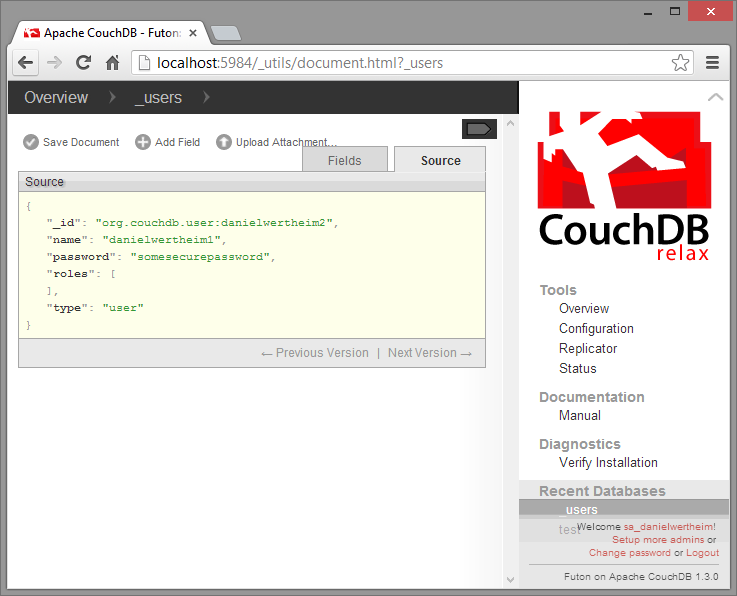737x596 pixels.
Task: Go to the home page icon
Action: click(112, 63)
